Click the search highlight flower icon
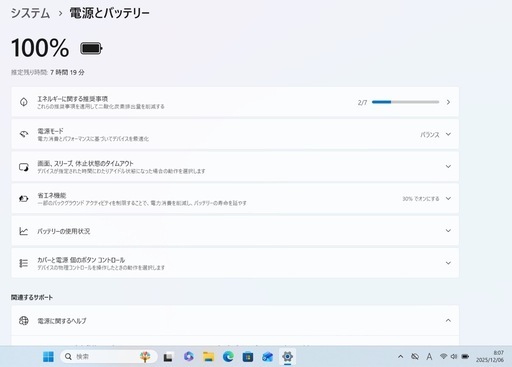Image resolution: width=512 pixels, height=367 pixels. pos(145,357)
